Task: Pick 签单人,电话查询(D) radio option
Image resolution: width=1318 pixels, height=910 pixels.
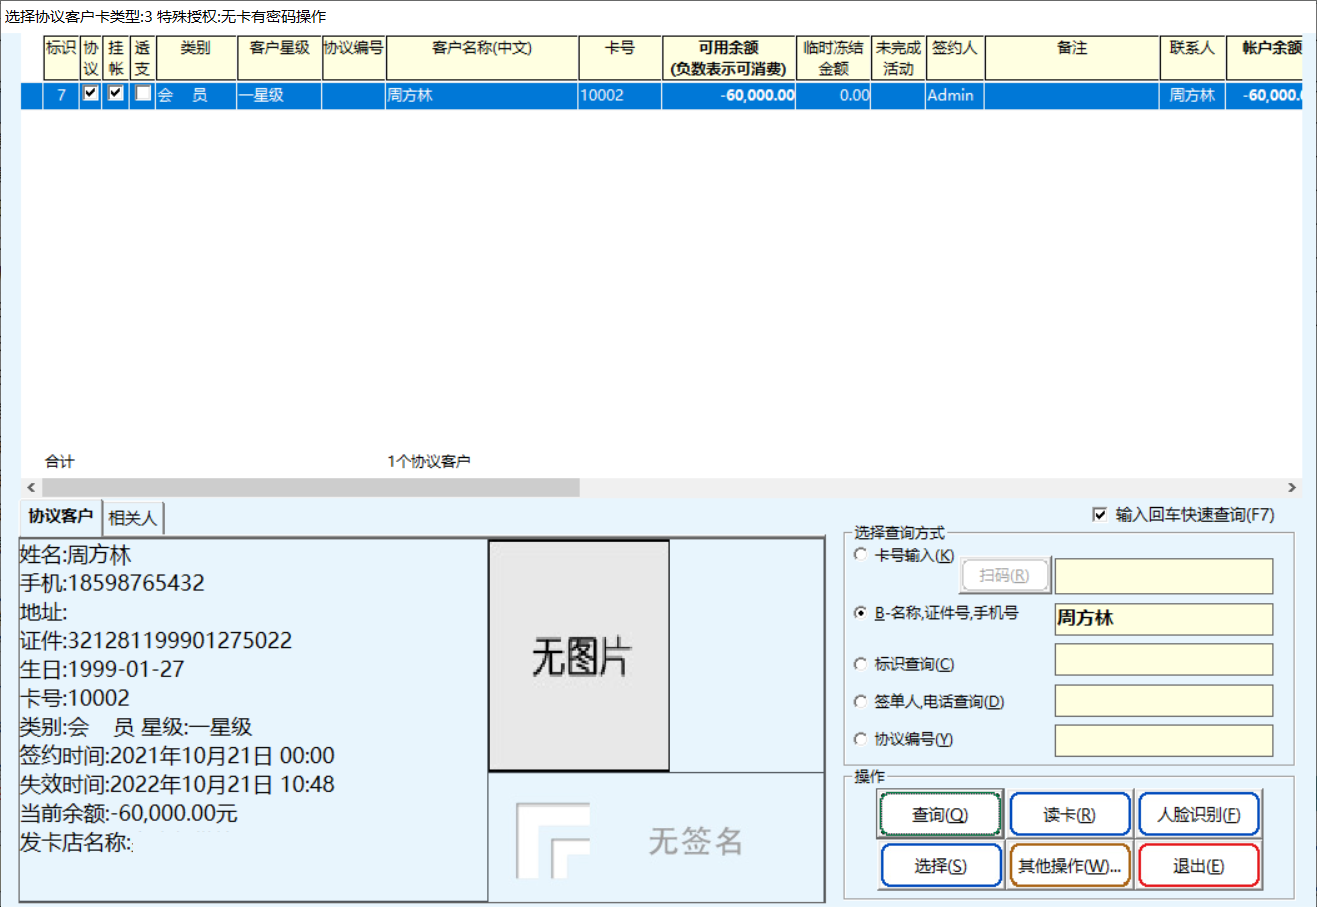Action: (860, 702)
